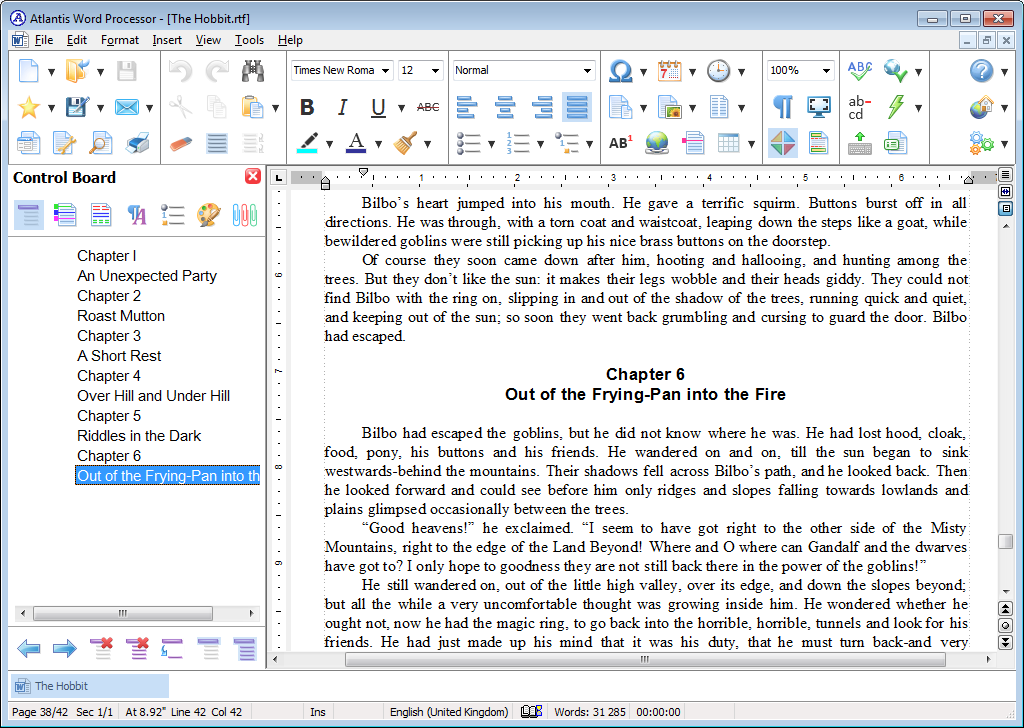Click the New document icon
1024x728 pixels.
tap(28, 71)
